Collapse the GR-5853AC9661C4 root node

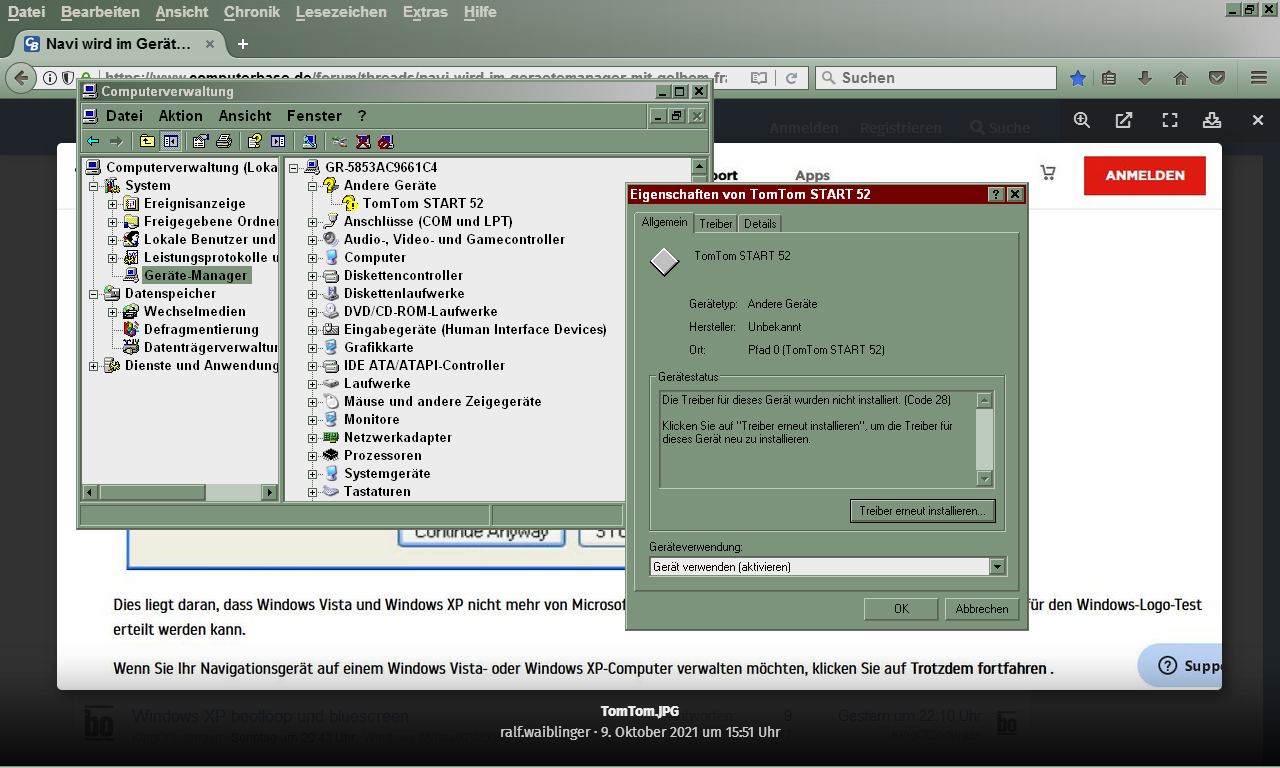pos(294,168)
